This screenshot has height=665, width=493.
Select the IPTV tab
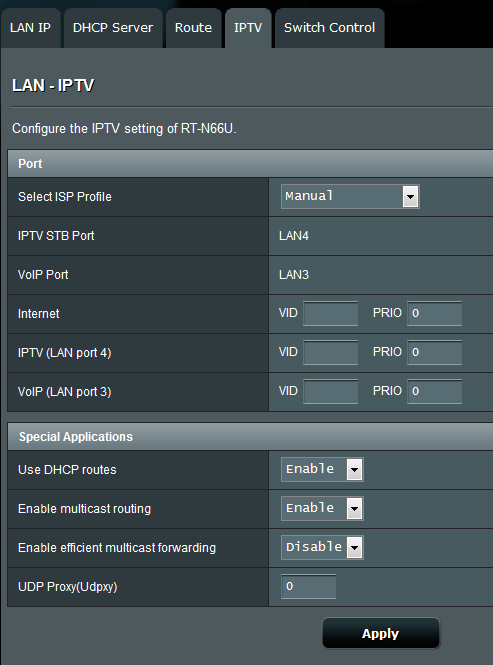248,28
